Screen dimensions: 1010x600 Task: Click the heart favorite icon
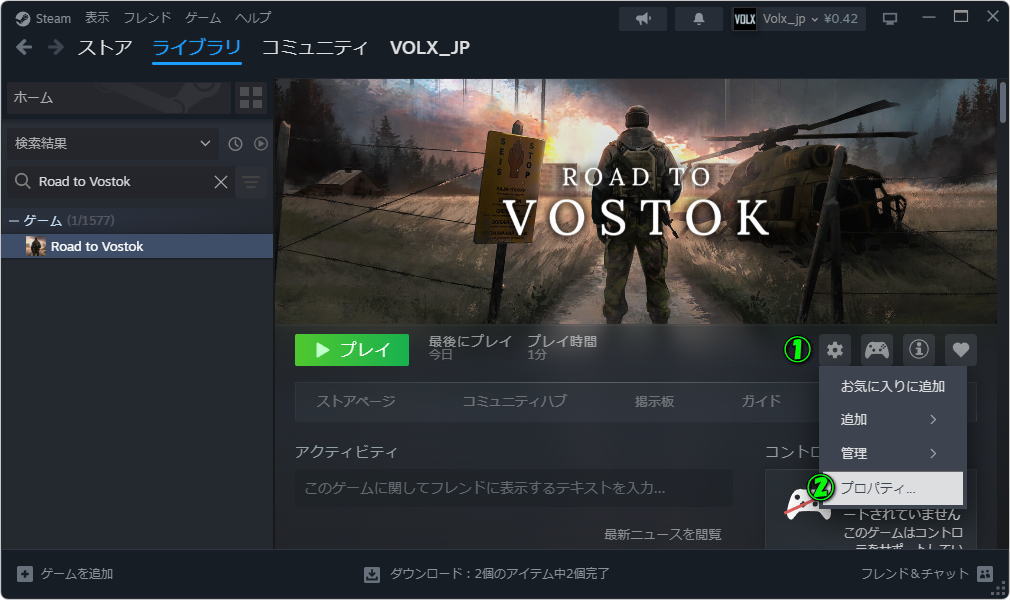coord(960,350)
